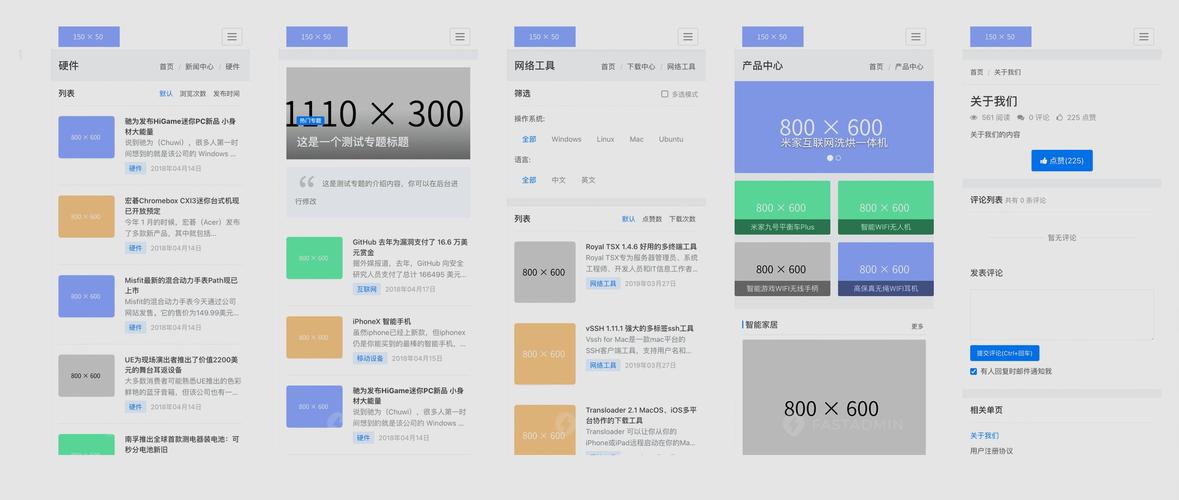Viewport: 1179px width, 500px height.
Task: Open 米家互联网洗烘一体机 banner image
Action: click(x=834, y=127)
